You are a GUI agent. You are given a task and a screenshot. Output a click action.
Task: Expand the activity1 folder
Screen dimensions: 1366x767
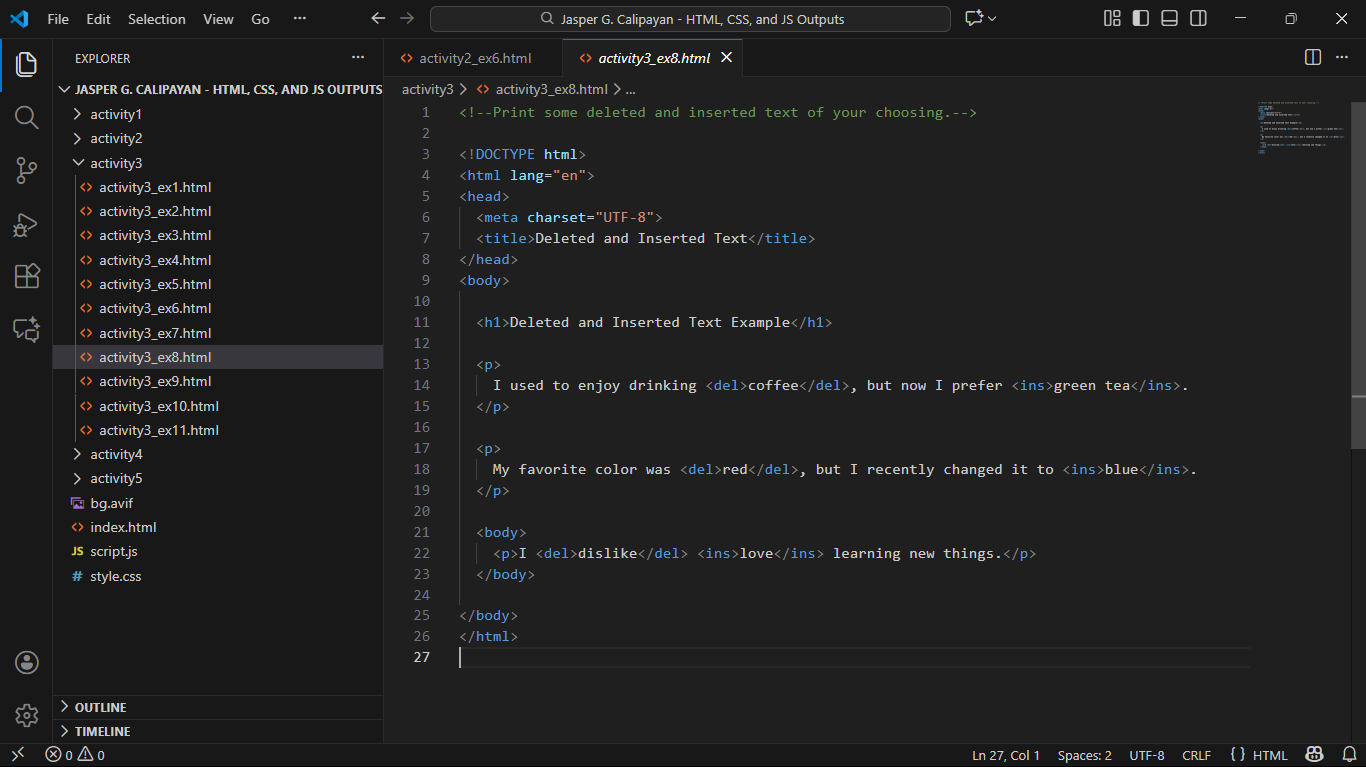pyautogui.click(x=116, y=114)
